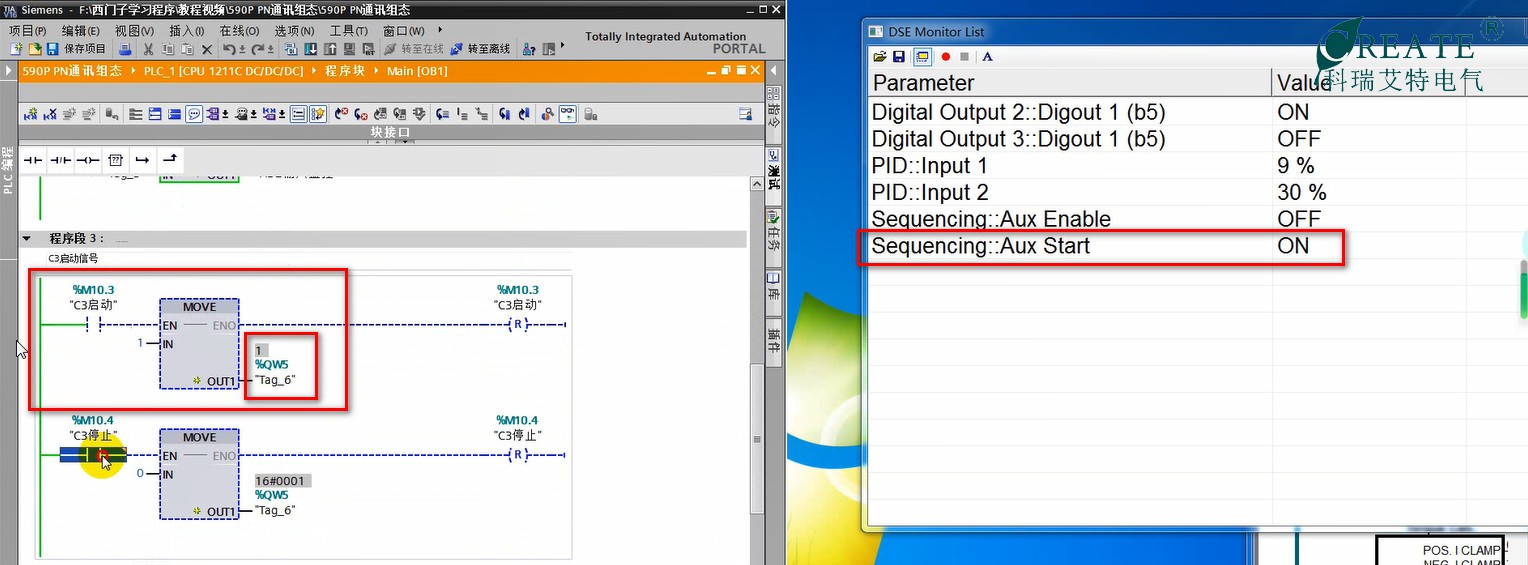This screenshot has height=565, width=1528.
Task: Click the 9 % value cell
Action: click(1370, 165)
